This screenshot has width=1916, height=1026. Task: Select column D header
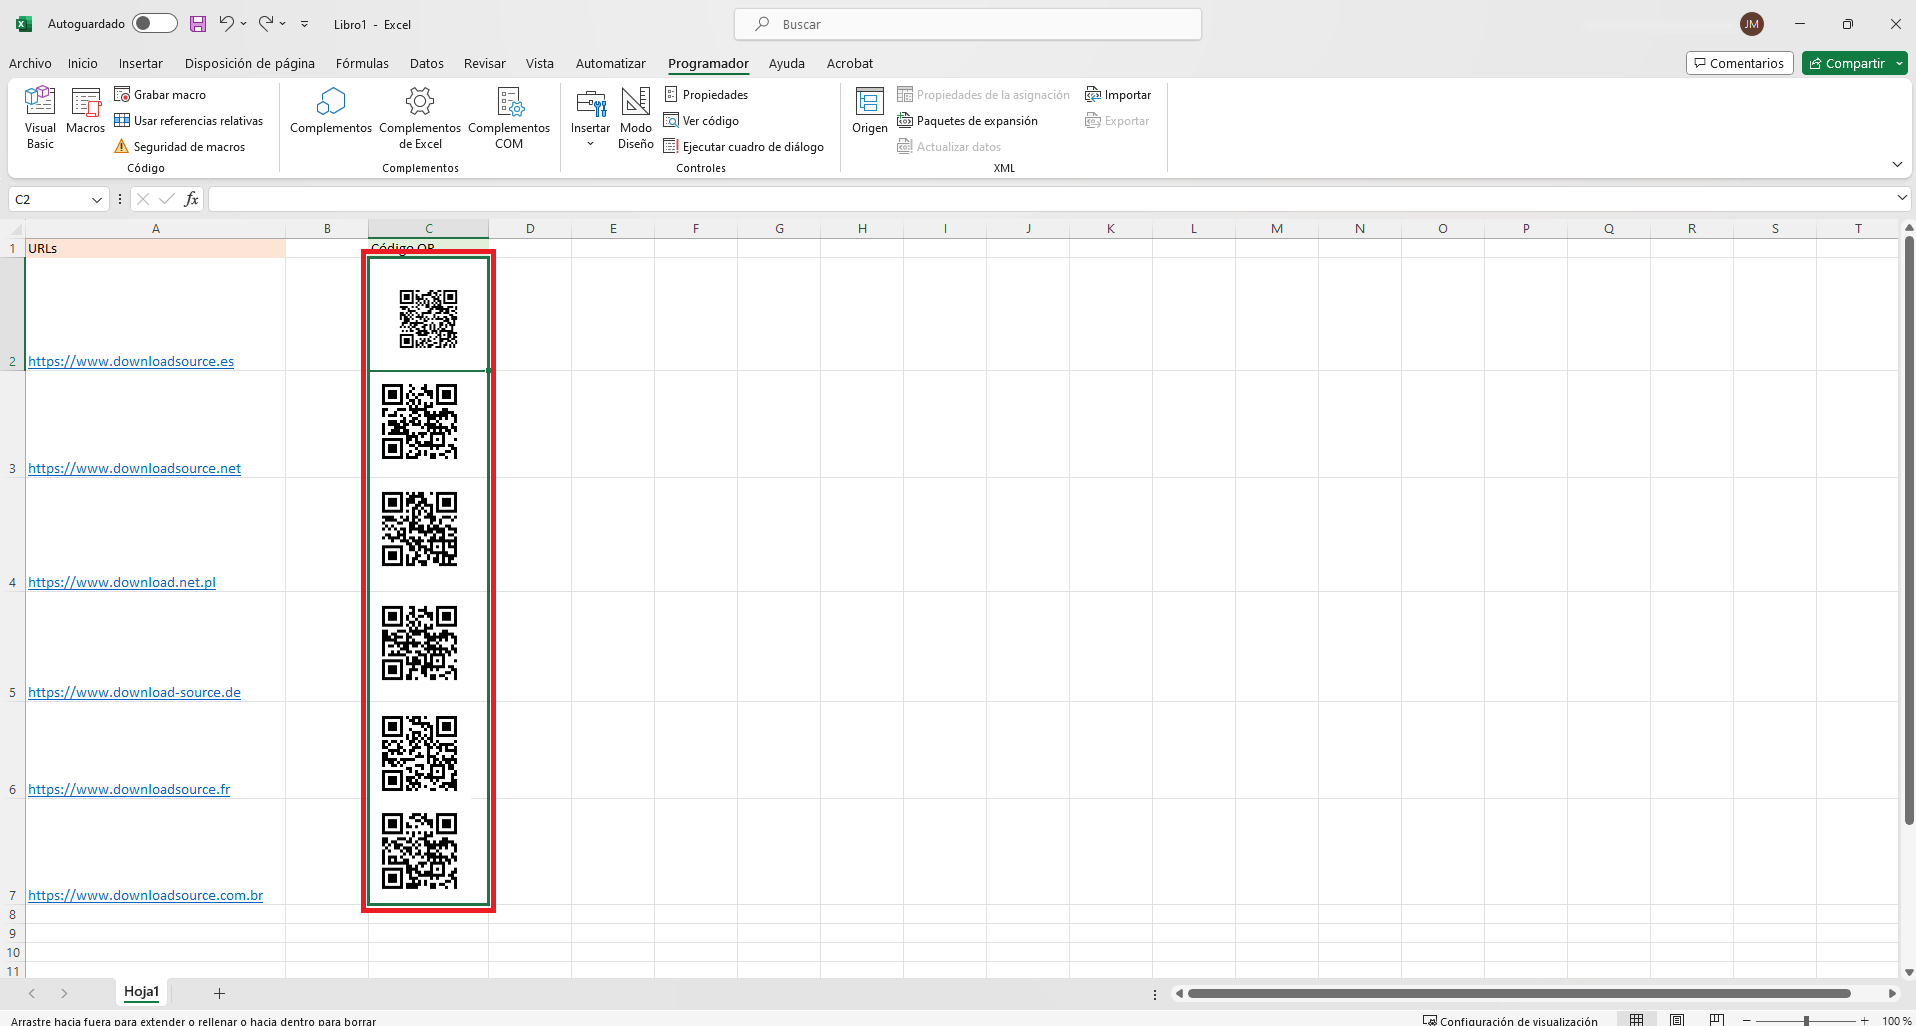click(x=530, y=228)
